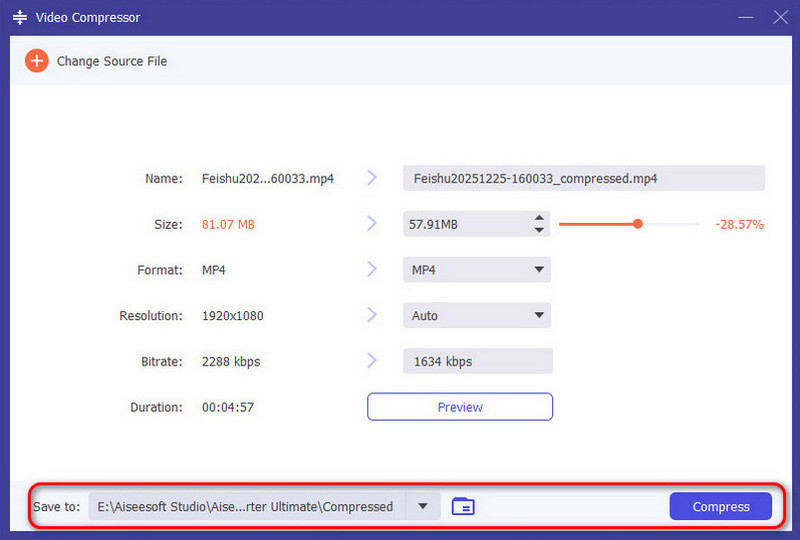800x540 pixels.
Task: Click the arrow chevron in the Name row
Action: coord(372,178)
